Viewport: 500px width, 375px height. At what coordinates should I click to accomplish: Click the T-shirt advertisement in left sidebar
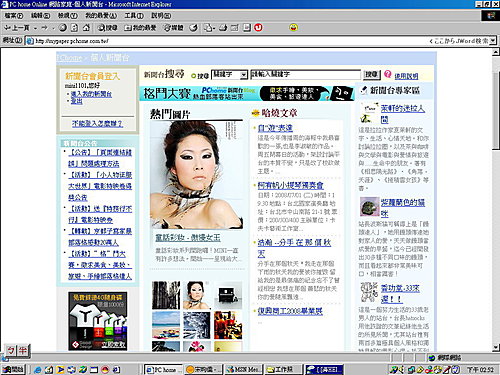point(97,321)
